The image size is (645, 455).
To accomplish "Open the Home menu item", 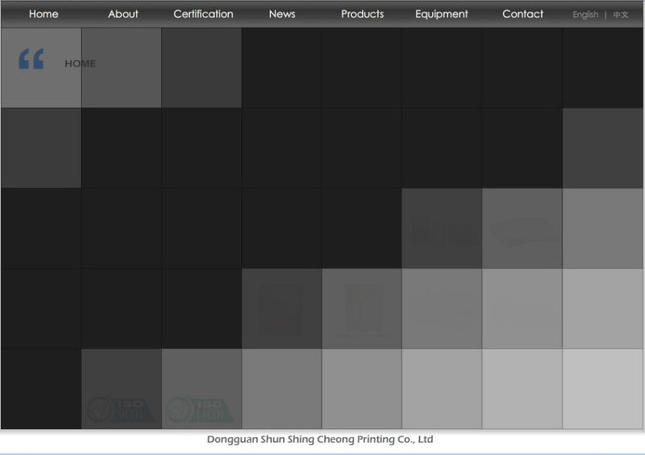I will pyautogui.click(x=43, y=14).
